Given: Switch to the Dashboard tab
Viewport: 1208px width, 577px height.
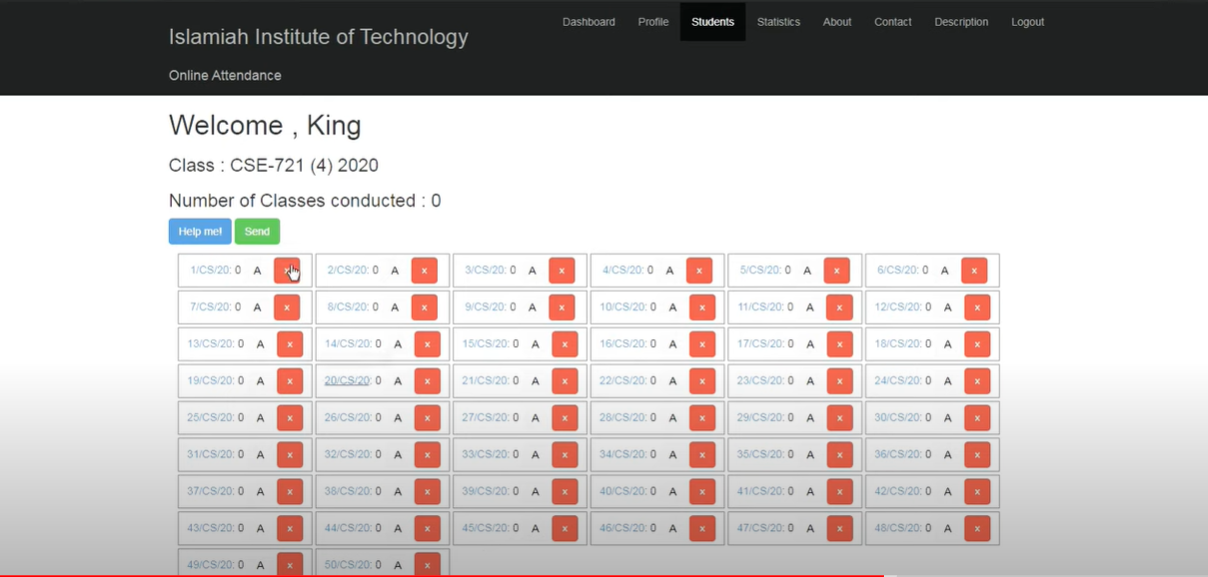Looking at the screenshot, I should click(588, 21).
